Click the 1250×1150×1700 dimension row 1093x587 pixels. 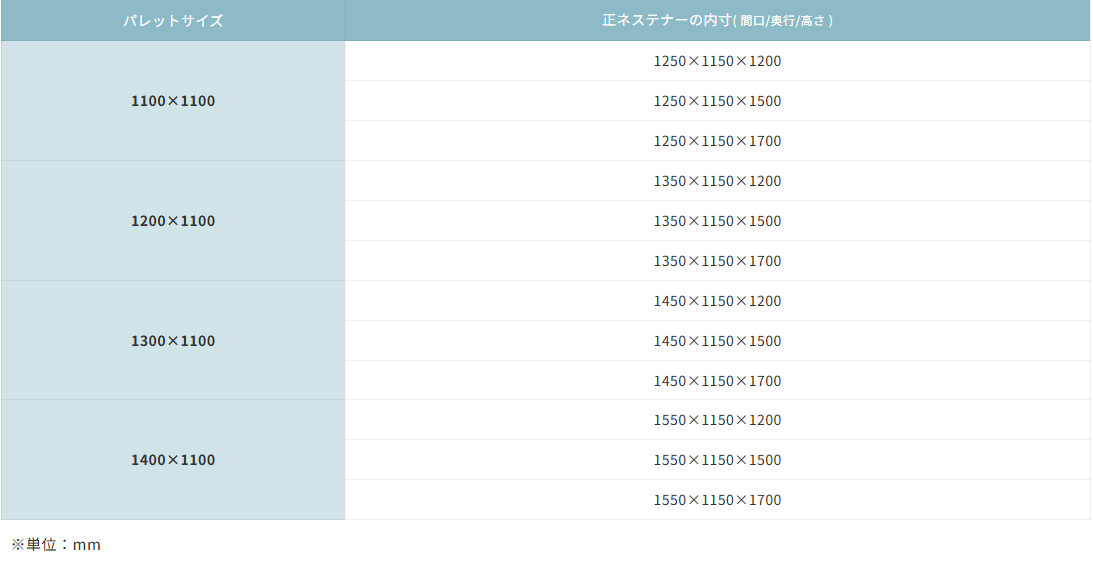point(717,141)
